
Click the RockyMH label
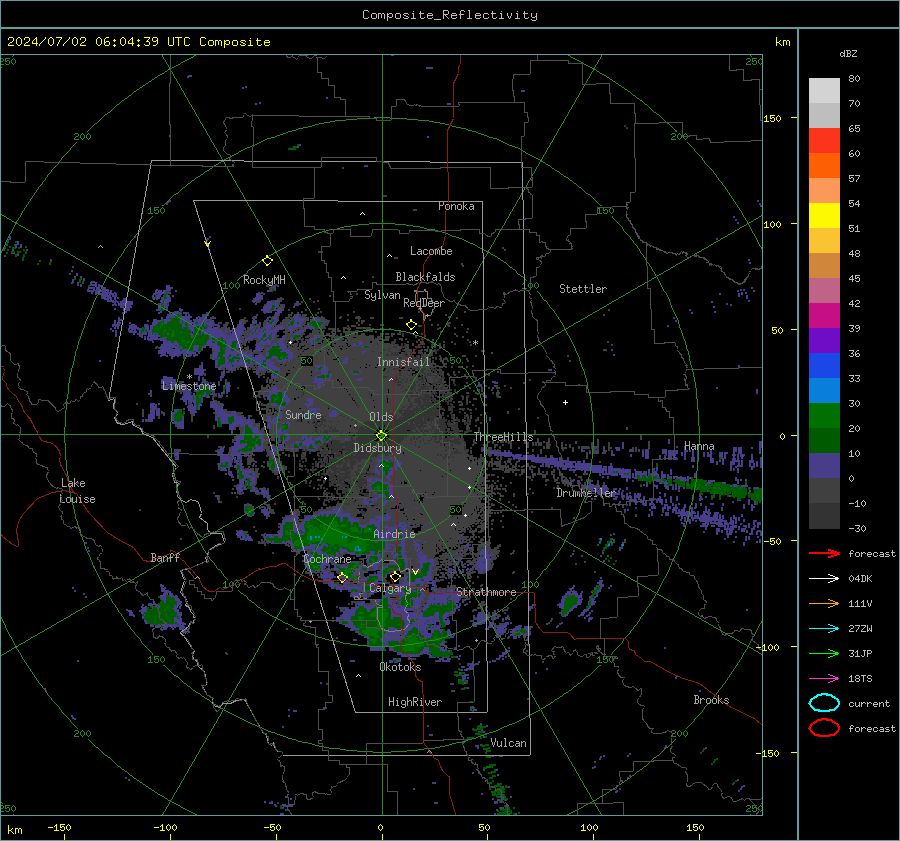pos(264,280)
